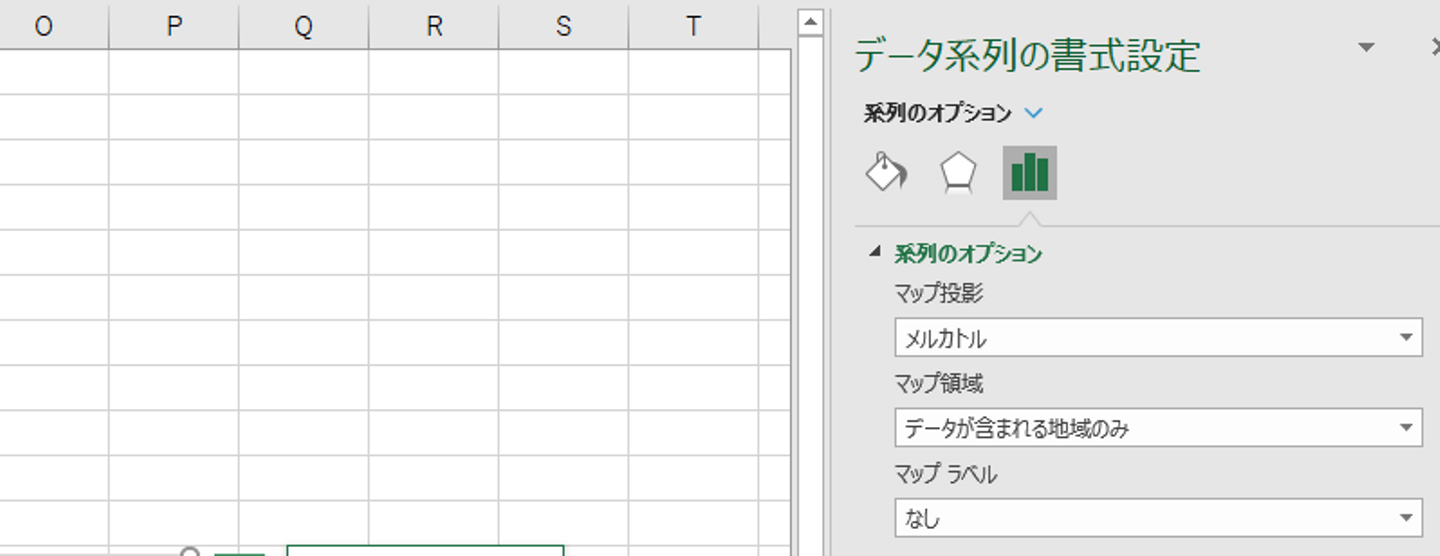Screen dimensions: 1440x556
Task: Close the データ系列の書式設定 pane
Action: point(1435,48)
